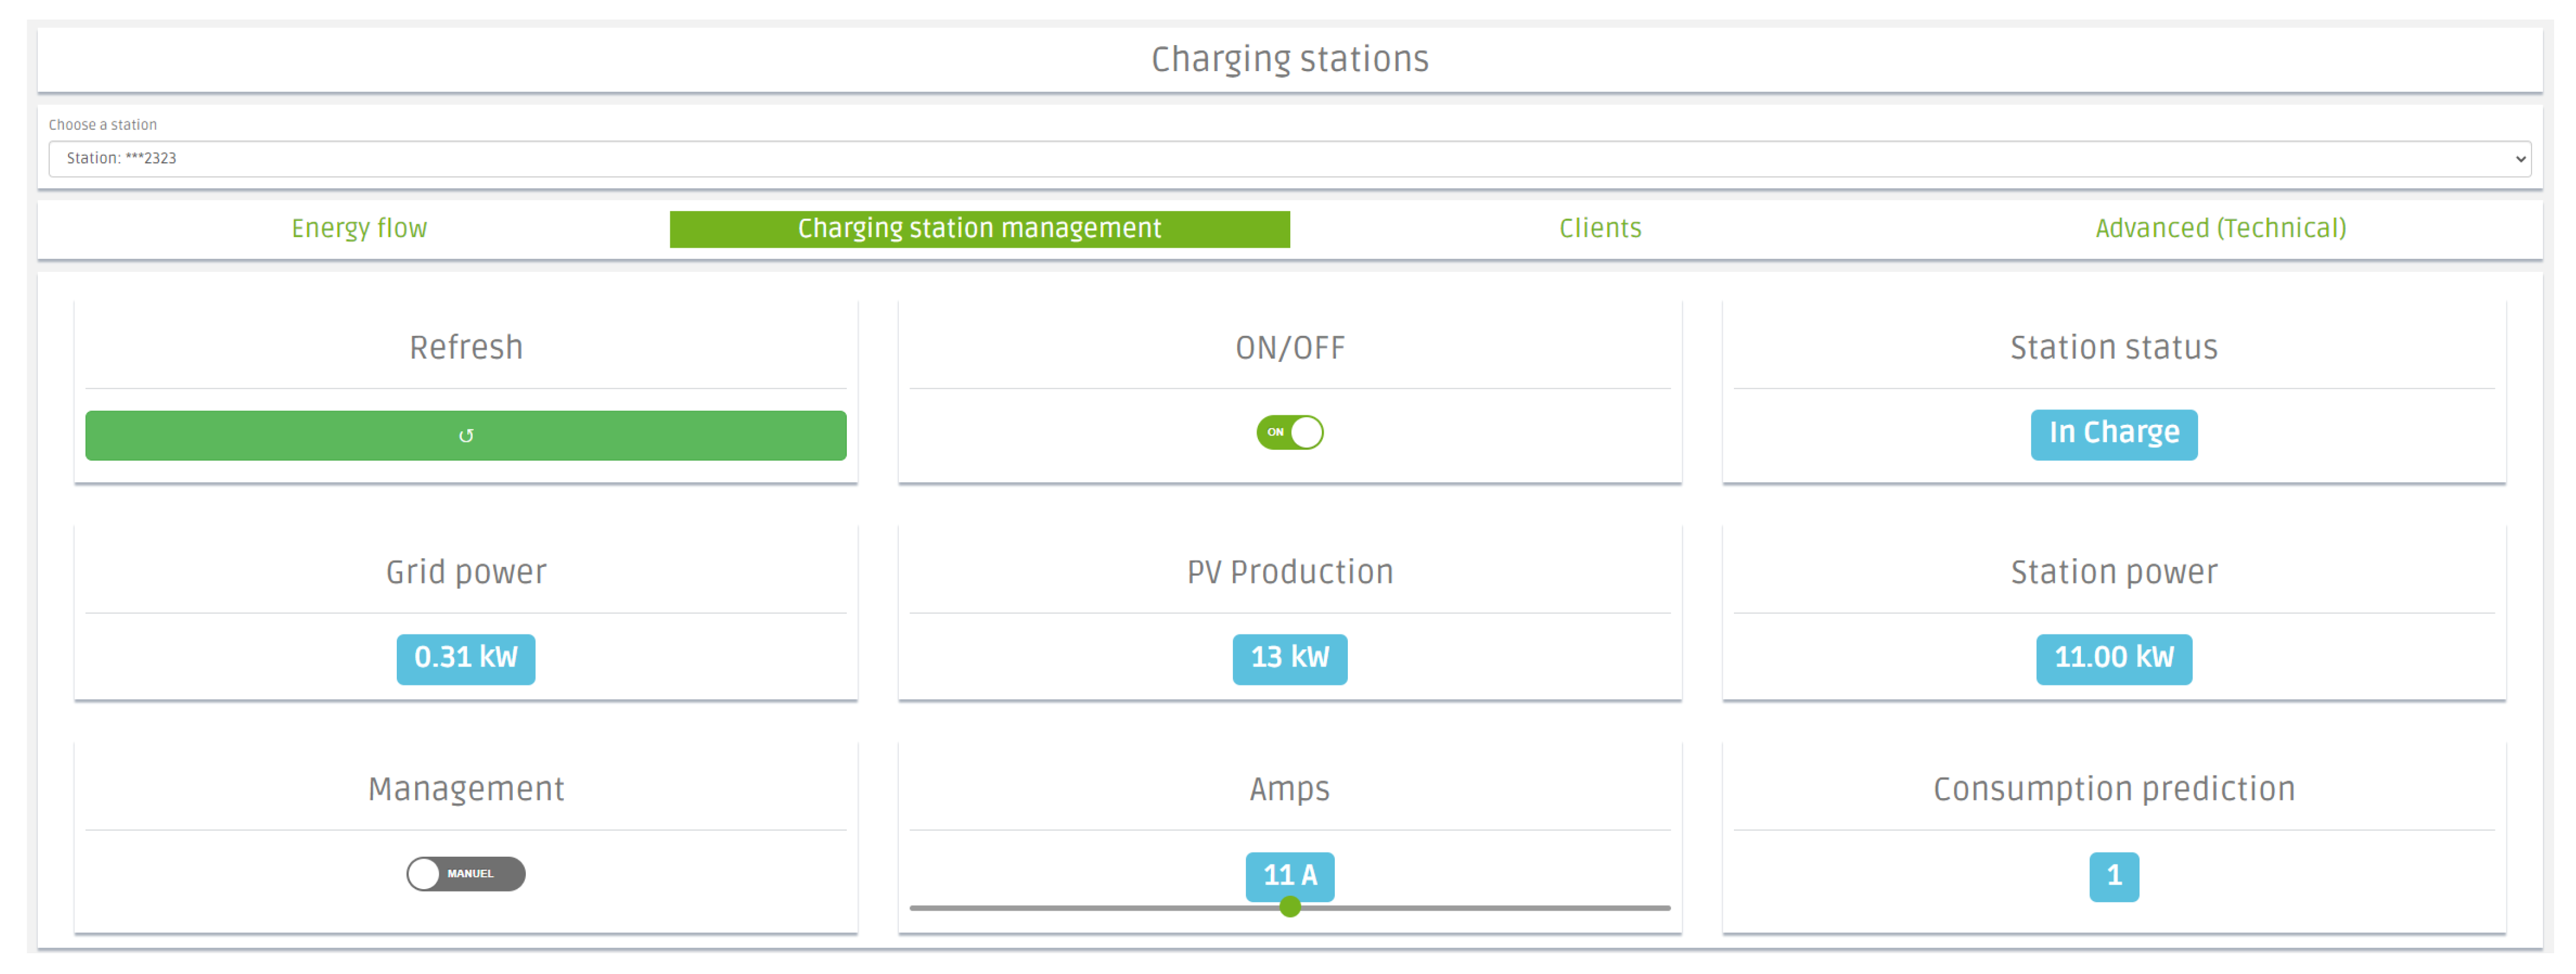Click the Station status card heading
The width and height of the screenshot is (2576, 974).
pyautogui.click(x=2113, y=348)
